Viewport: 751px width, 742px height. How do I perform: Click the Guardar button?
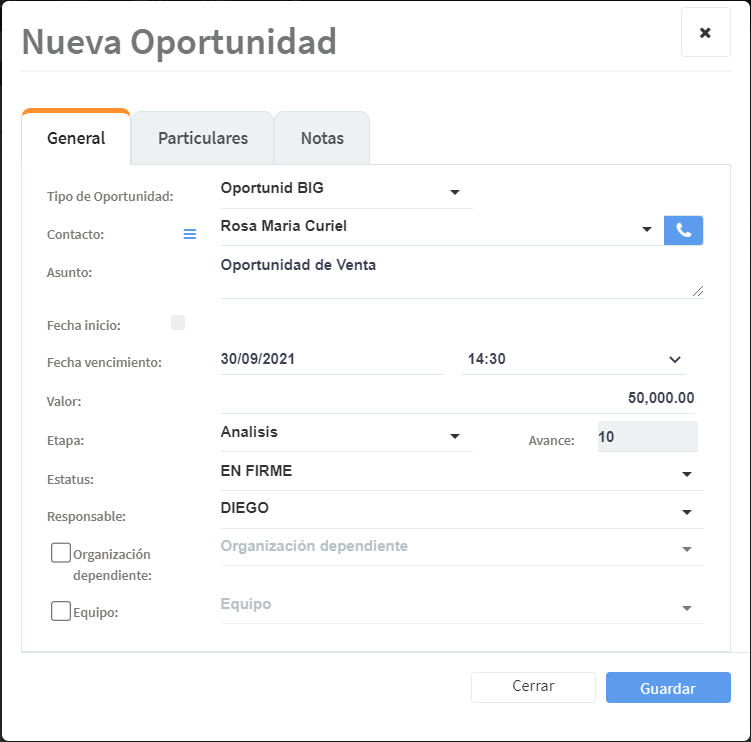pos(668,688)
